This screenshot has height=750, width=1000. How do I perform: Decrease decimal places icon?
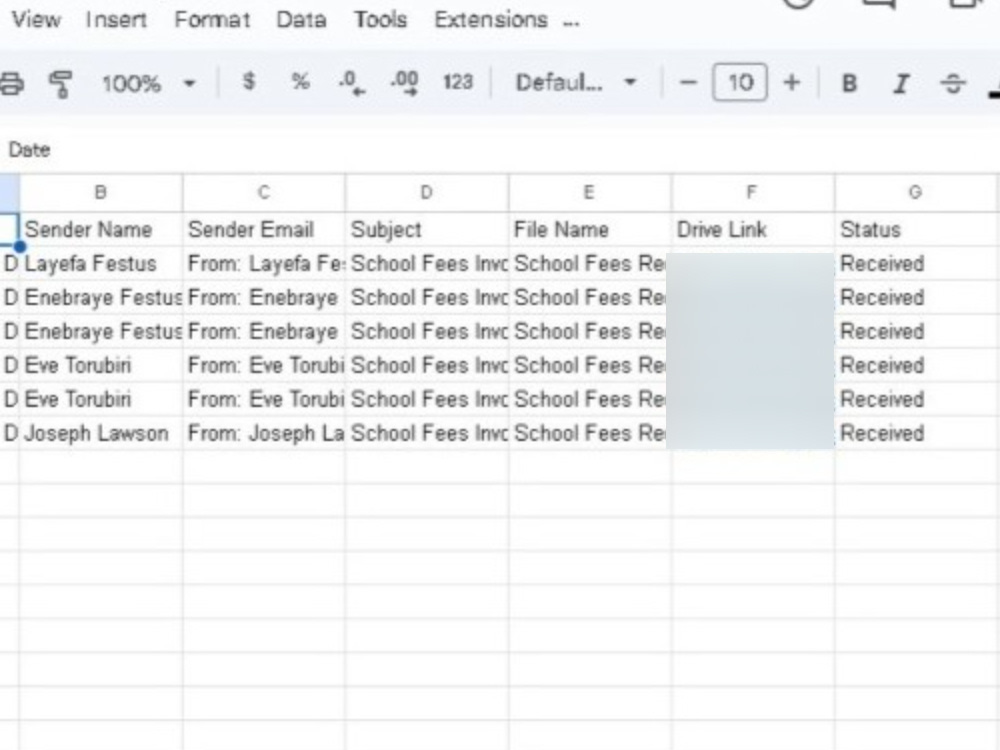pos(352,83)
